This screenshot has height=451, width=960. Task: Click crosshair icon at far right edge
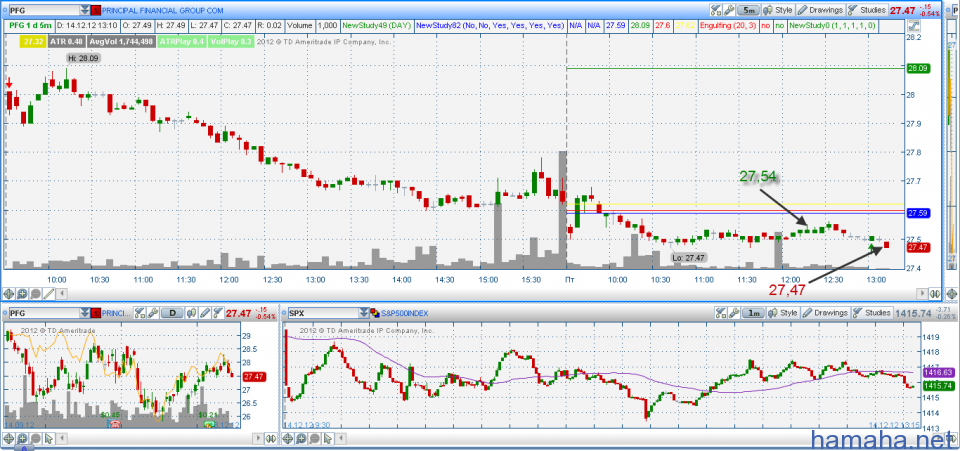[x=951, y=294]
